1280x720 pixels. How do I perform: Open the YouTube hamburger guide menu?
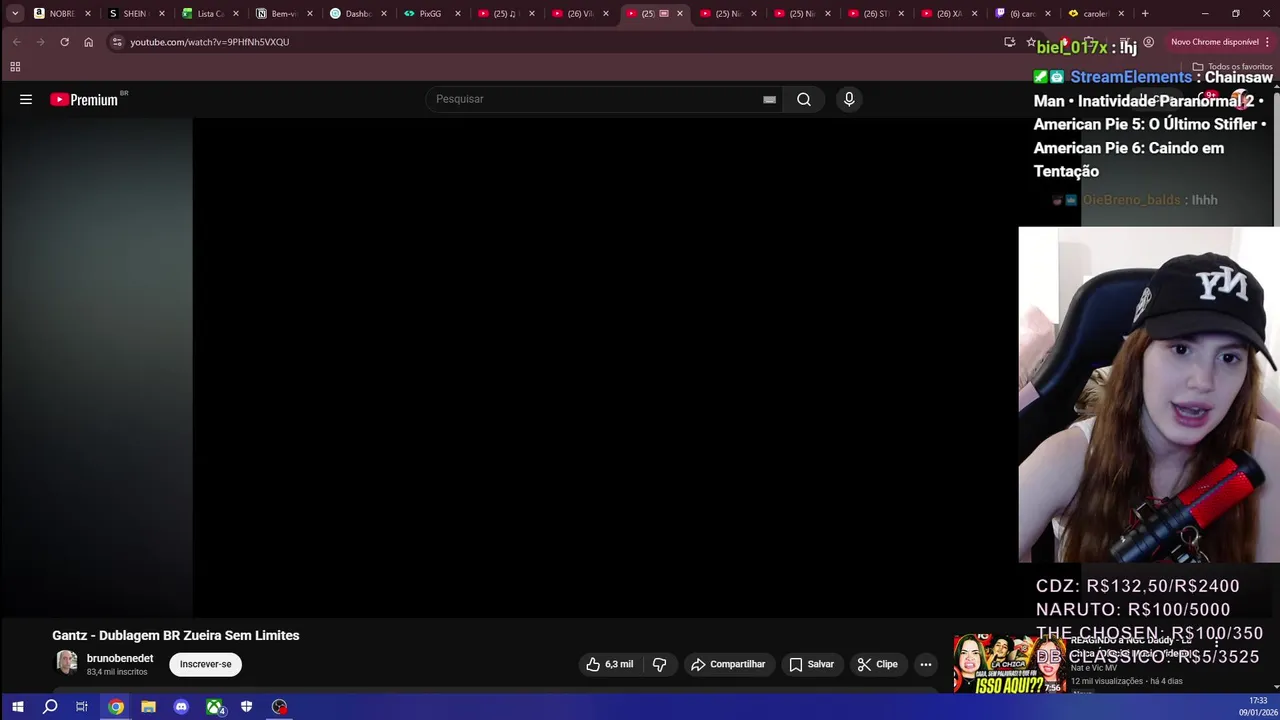[26, 99]
